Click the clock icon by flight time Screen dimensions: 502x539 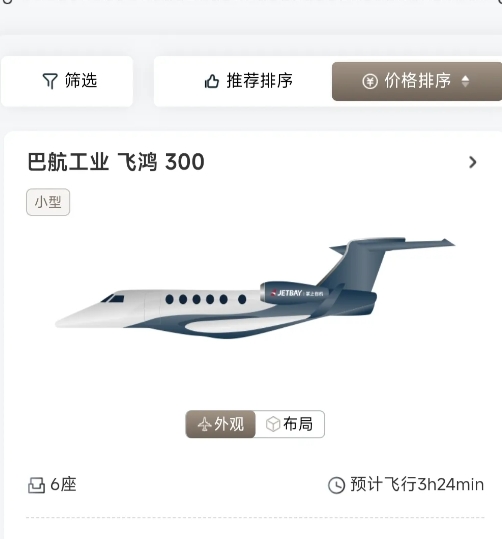[x=336, y=485]
